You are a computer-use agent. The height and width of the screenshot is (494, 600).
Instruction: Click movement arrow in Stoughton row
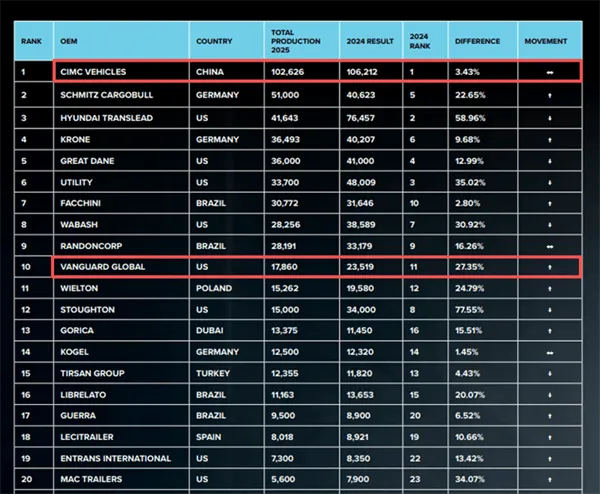[550, 310]
